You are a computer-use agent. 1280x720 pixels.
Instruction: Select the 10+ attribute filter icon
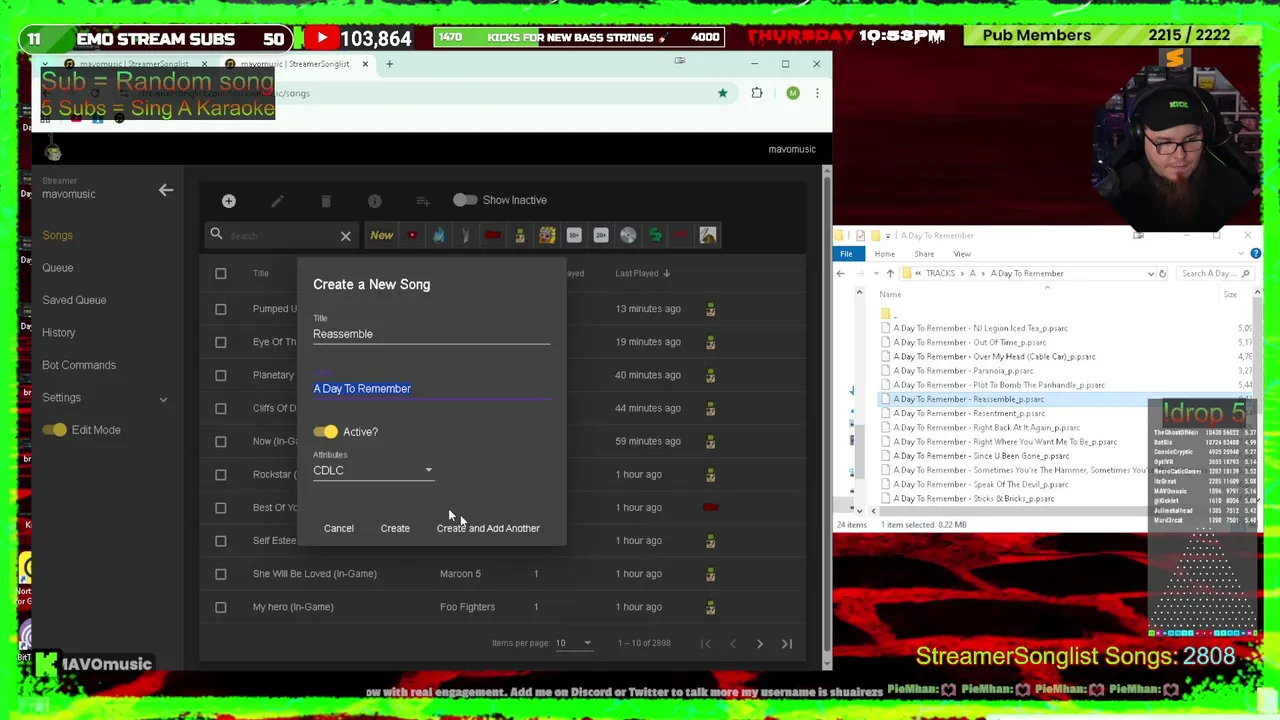574,235
